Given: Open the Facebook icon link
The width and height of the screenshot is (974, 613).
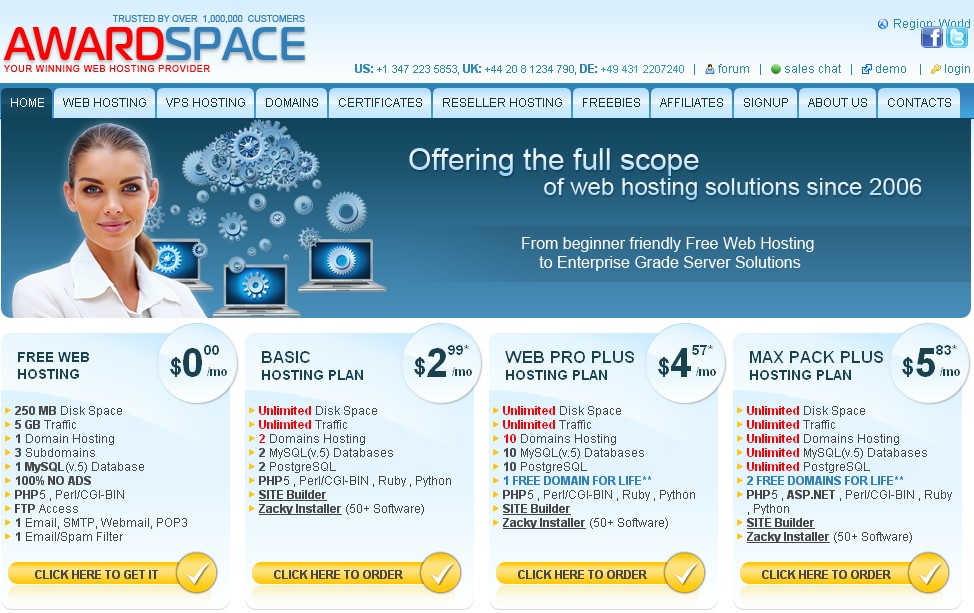Looking at the screenshot, I should [931, 38].
